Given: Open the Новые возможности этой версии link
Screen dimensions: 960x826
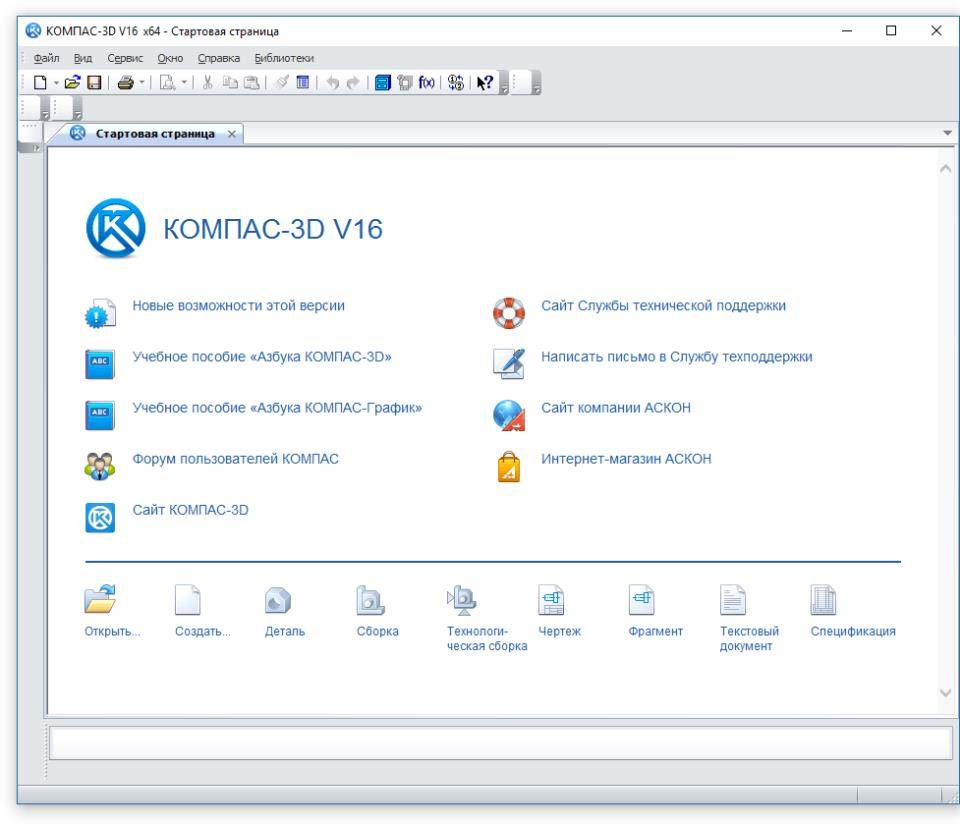Looking at the screenshot, I should (x=239, y=304).
